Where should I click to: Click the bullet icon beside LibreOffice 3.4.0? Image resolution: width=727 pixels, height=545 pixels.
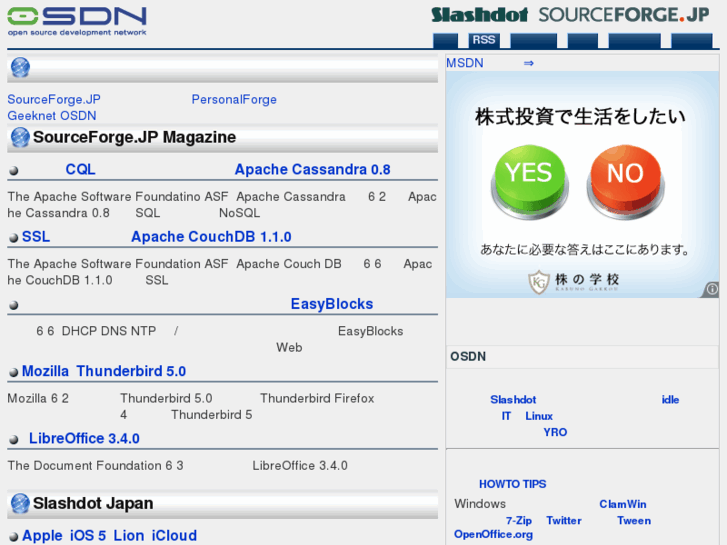tap(14, 440)
